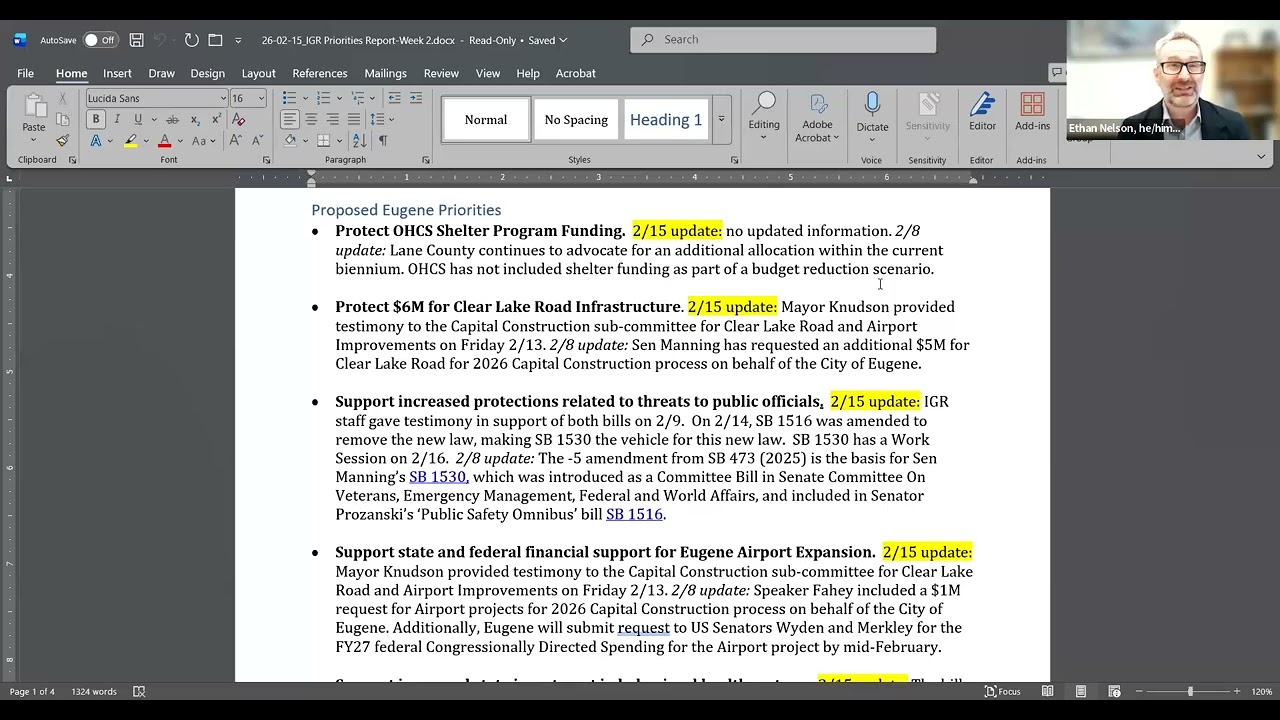Open the Insert tab

tap(117, 73)
